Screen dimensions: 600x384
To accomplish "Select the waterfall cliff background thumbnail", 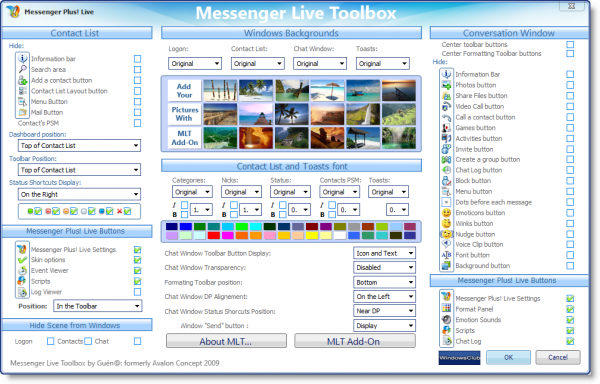I will [363, 114].
